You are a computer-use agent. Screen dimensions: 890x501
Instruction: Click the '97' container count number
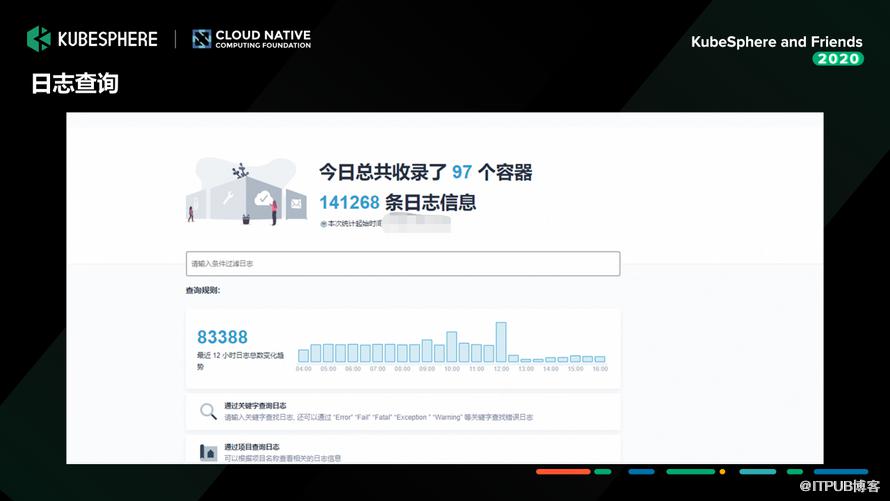click(x=462, y=172)
